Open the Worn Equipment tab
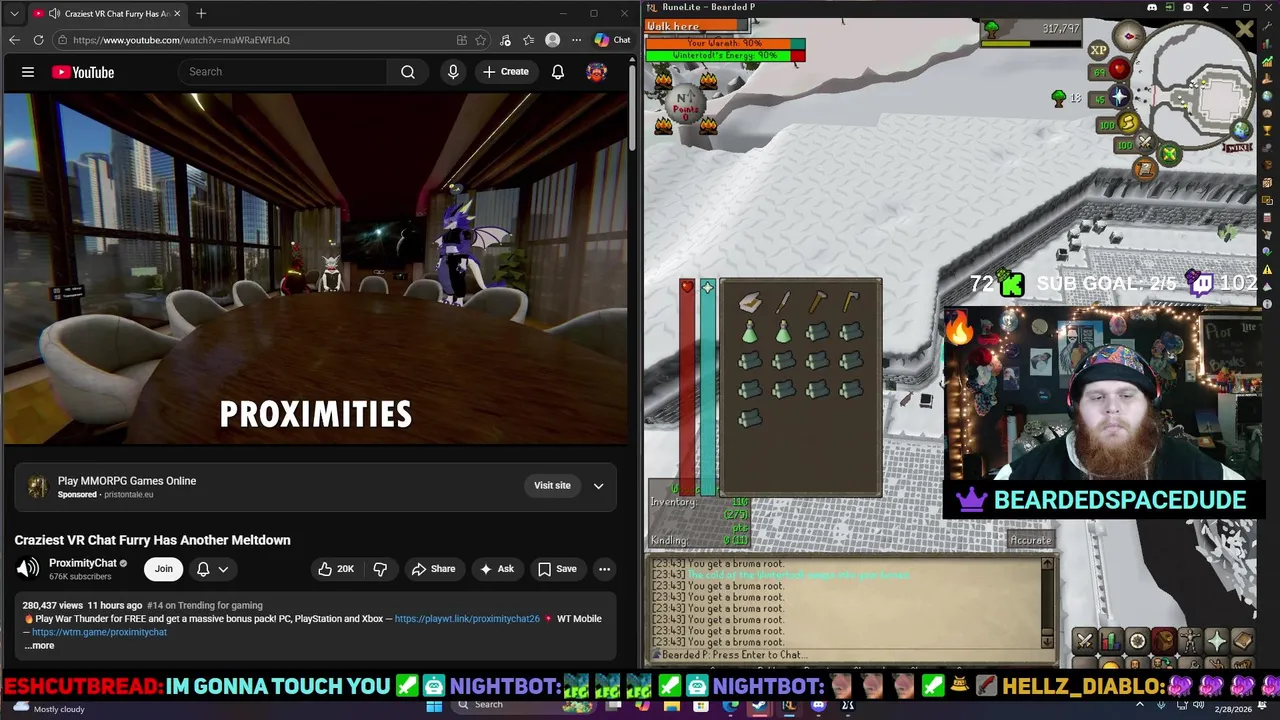Image resolution: width=1280 pixels, height=720 pixels. (1190, 641)
